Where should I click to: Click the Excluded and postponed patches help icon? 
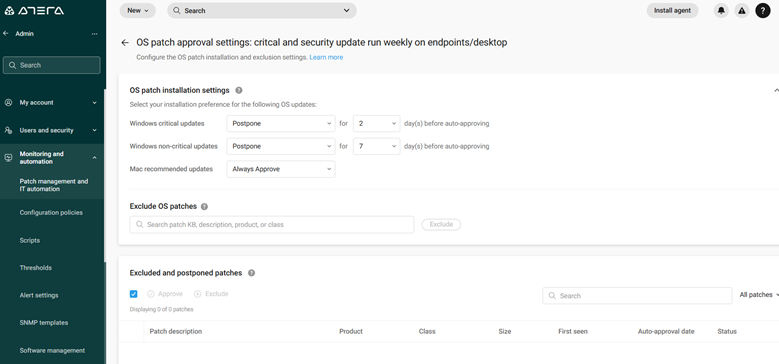tap(251, 273)
